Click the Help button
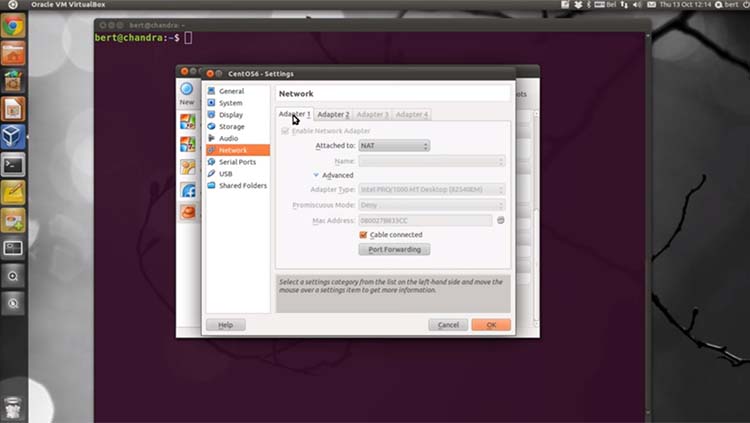 pos(226,325)
